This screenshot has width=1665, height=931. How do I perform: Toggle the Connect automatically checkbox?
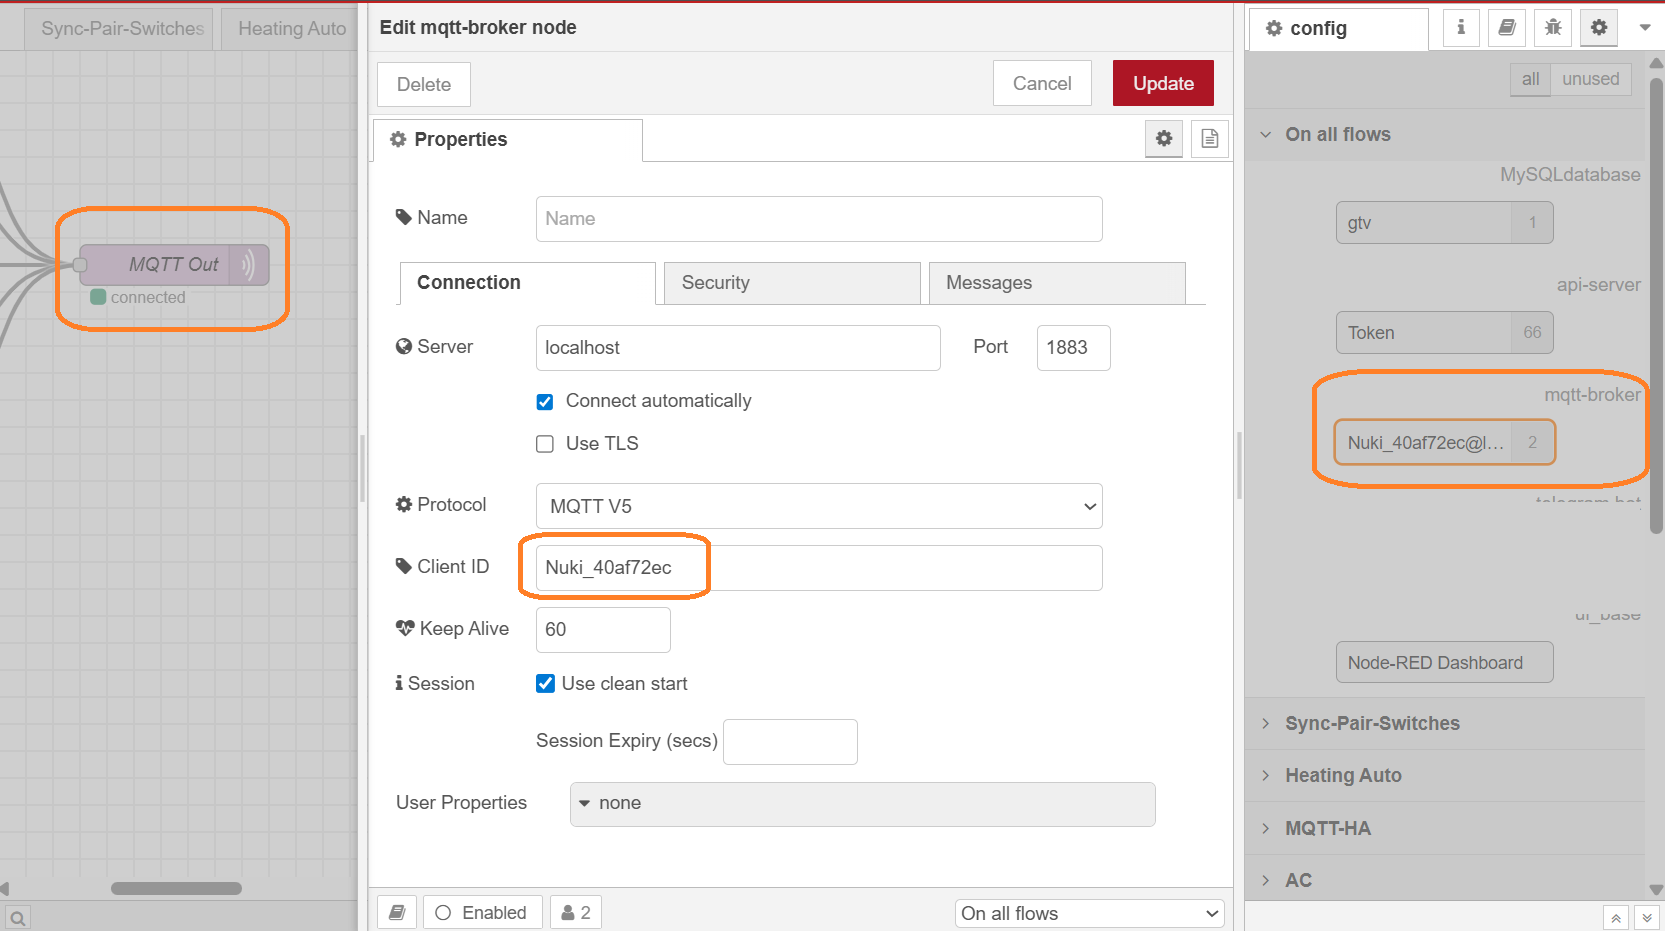point(545,402)
